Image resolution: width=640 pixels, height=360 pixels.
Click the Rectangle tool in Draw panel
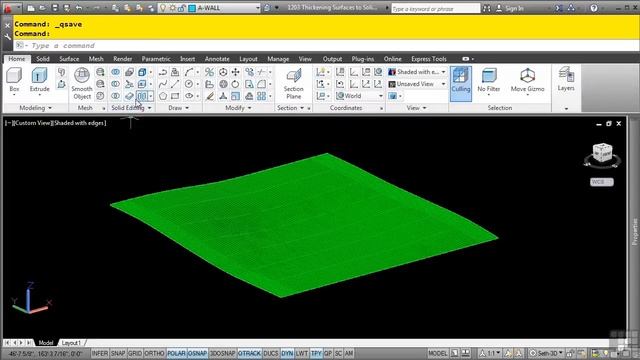[x=175, y=96]
